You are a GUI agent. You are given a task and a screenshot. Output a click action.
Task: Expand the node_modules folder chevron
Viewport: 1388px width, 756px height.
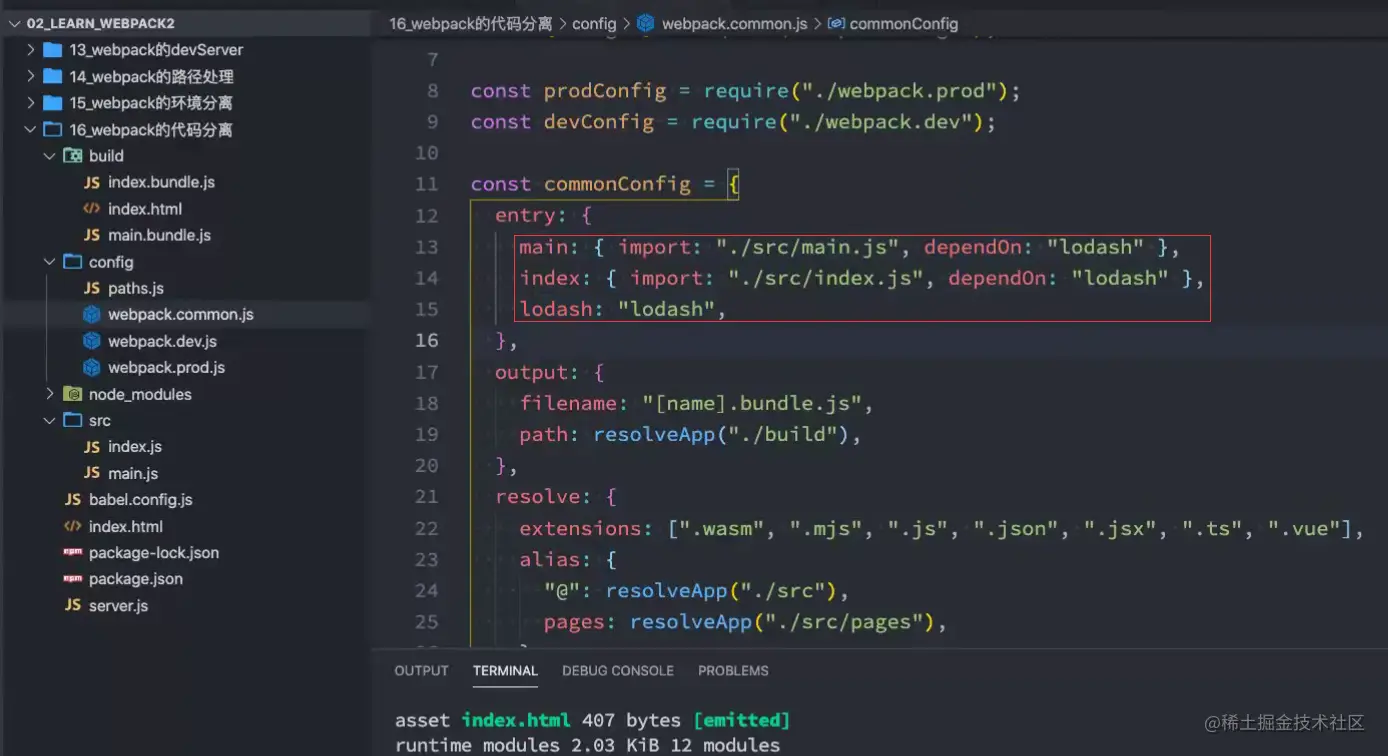point(50,394)
